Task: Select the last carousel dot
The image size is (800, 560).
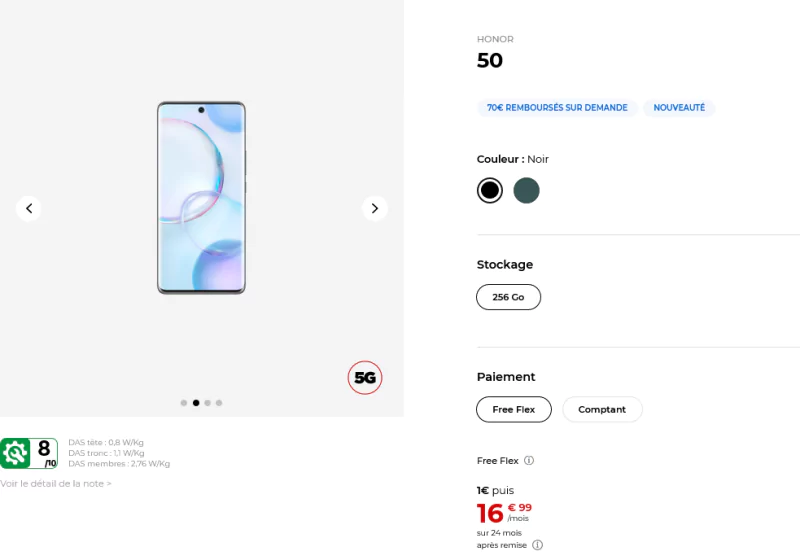Action: (x=219, y=403)
